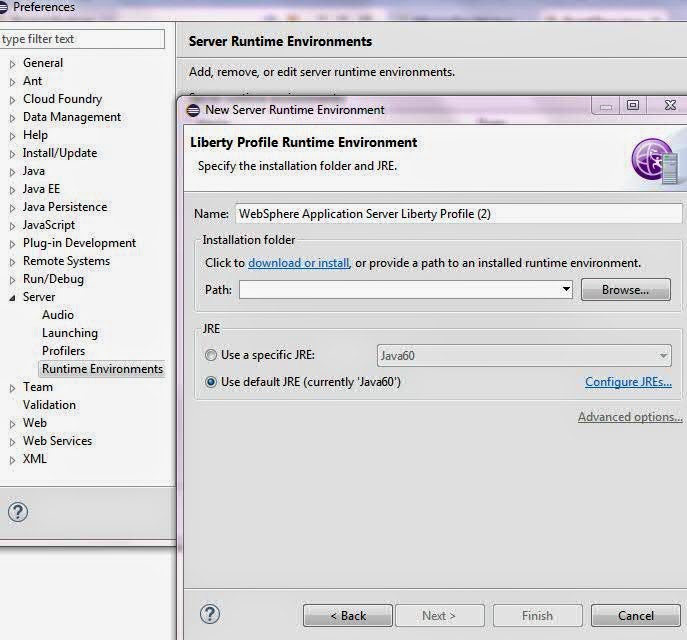The image size is (687, 640).
Task: Click the help icon in Preferences window
Action: click(18, 512)
